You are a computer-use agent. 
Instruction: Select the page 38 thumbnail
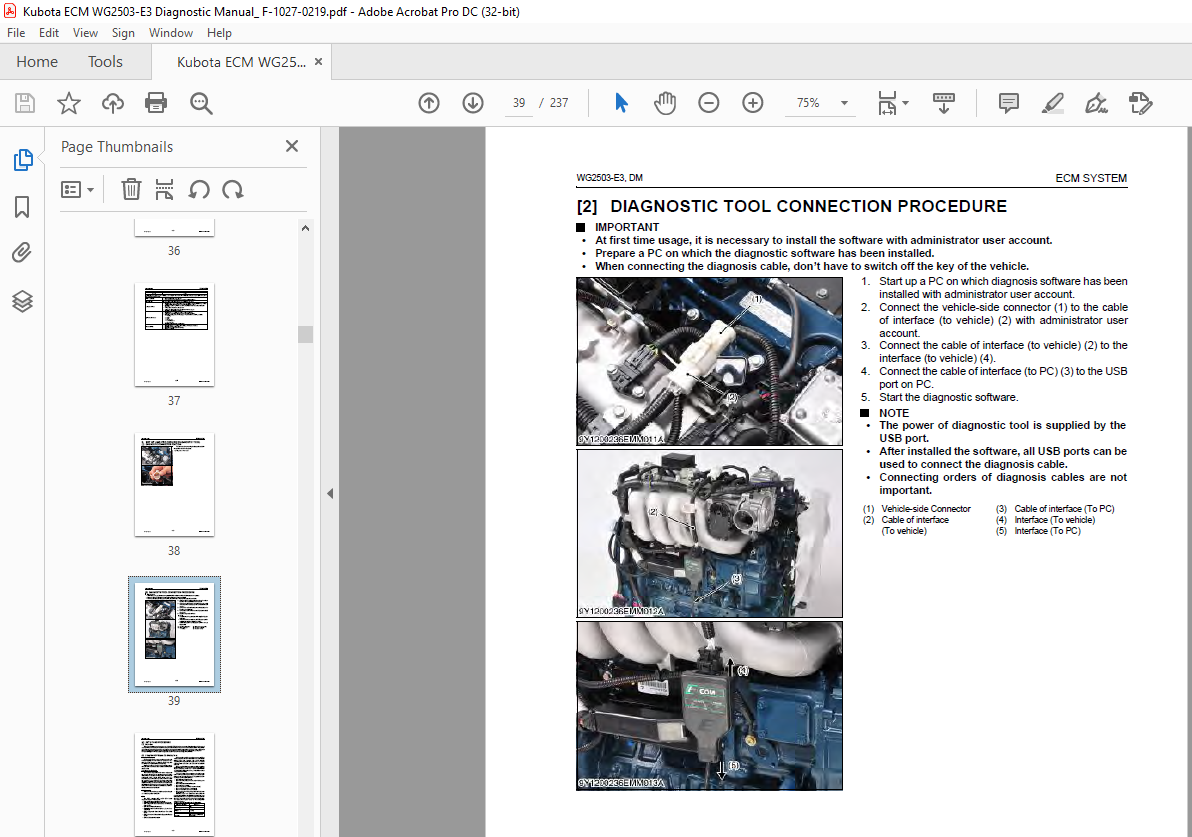click(174, 484)
